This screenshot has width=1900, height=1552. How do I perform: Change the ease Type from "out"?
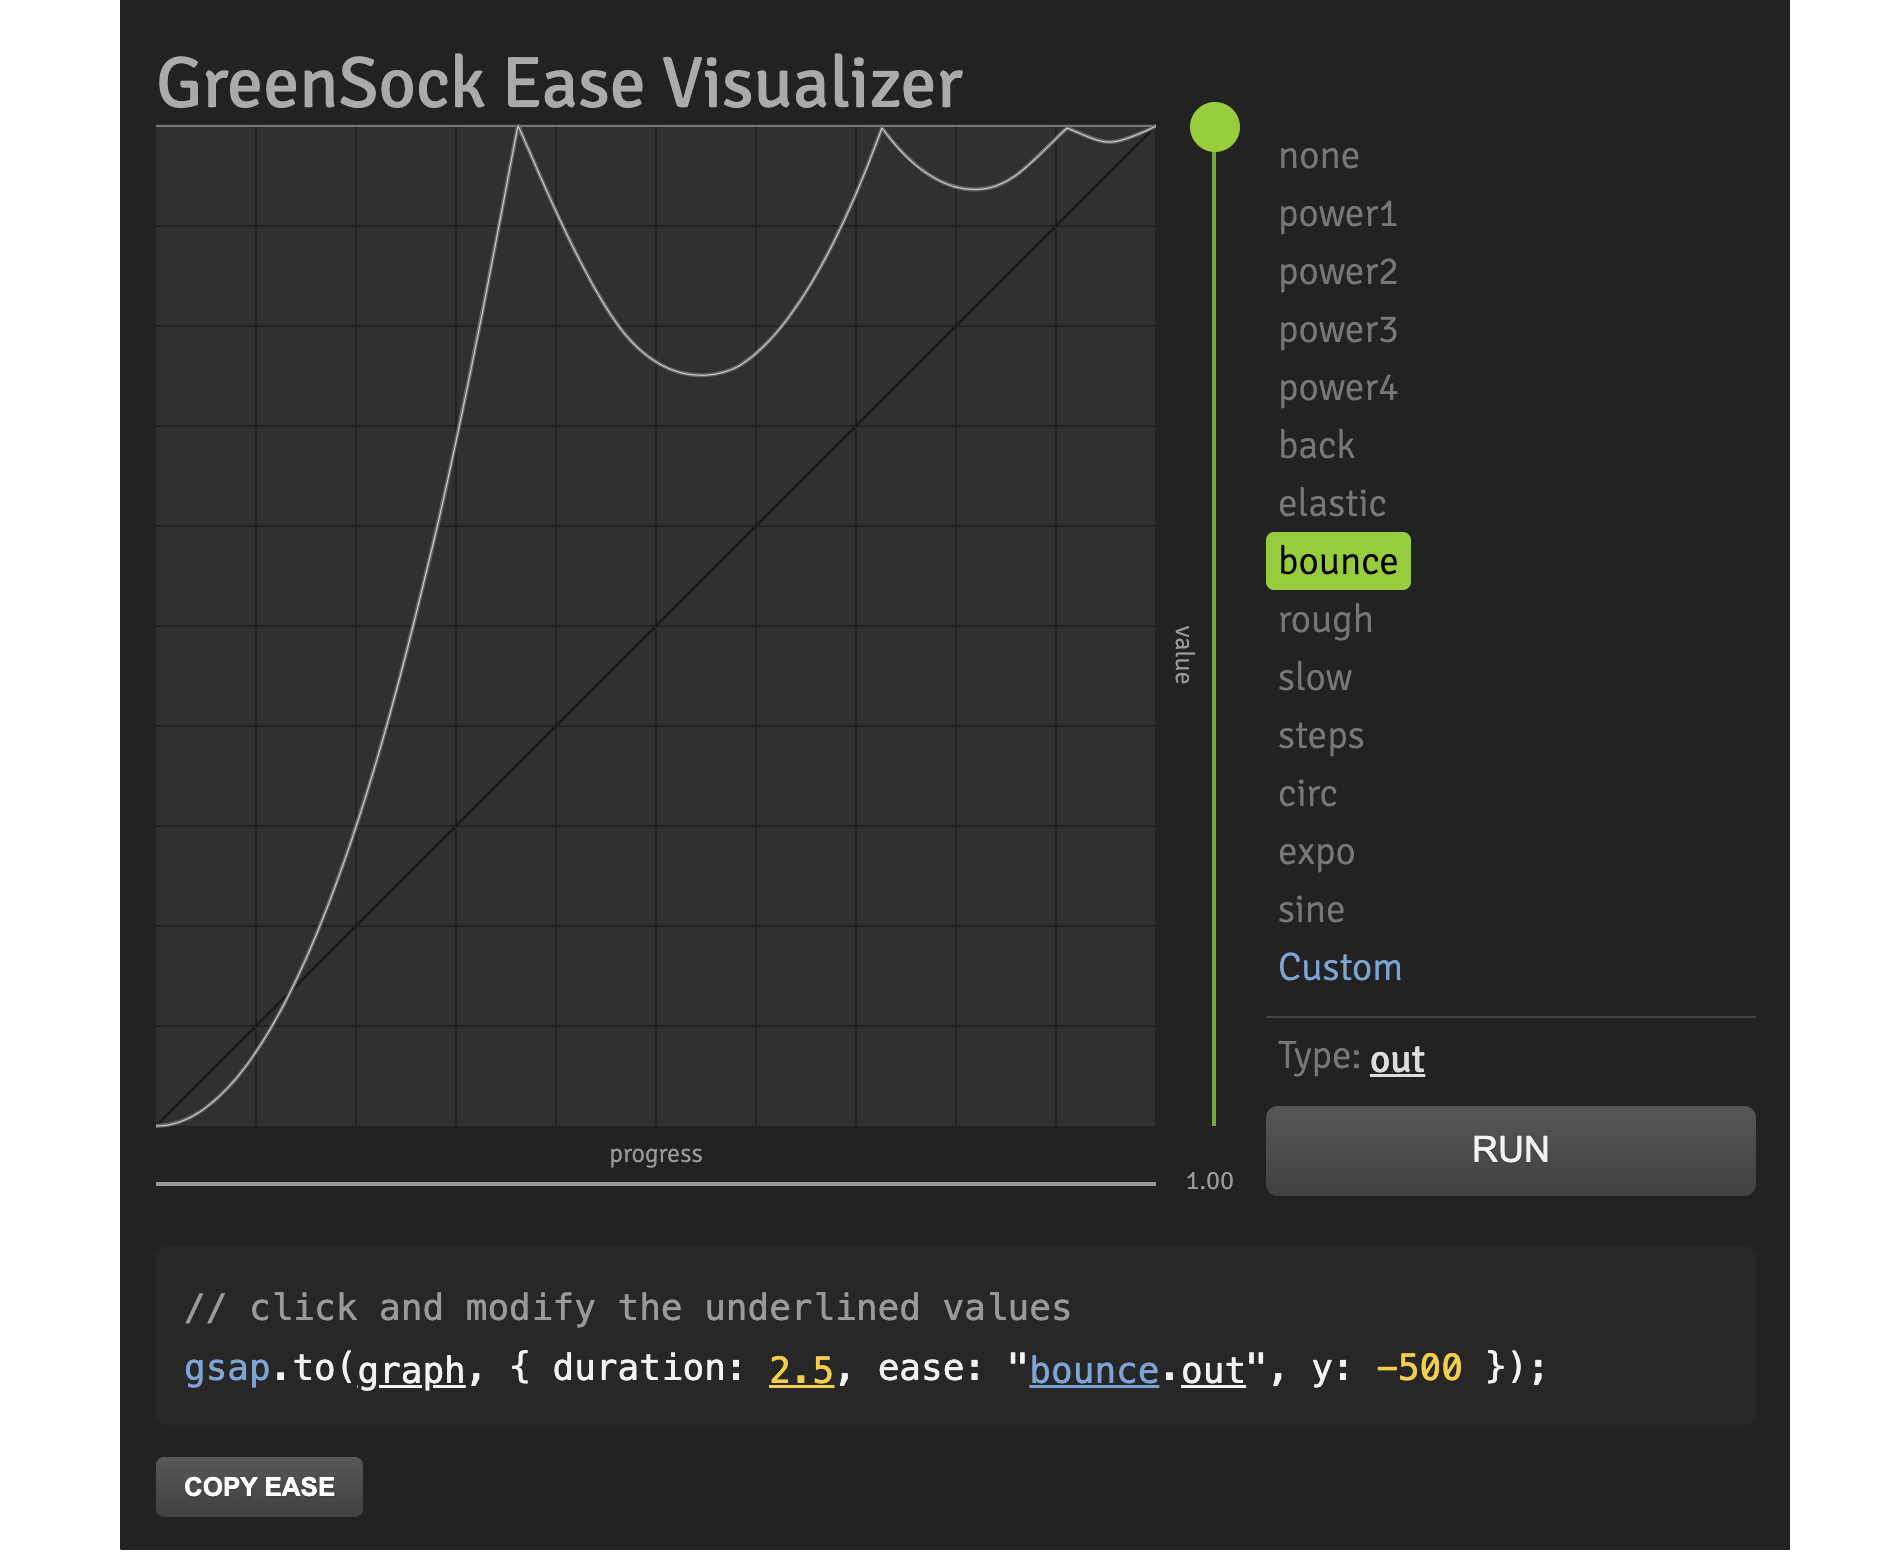(x=1396, y=1058)
